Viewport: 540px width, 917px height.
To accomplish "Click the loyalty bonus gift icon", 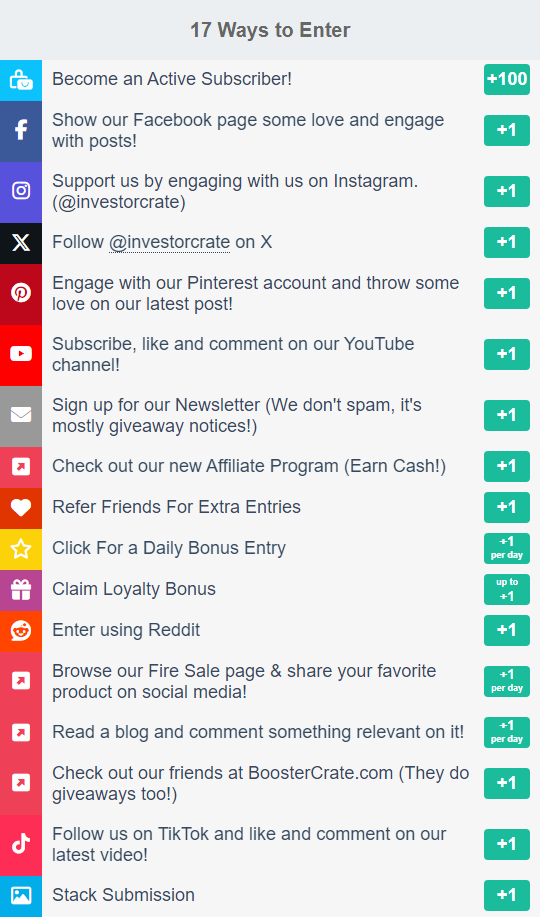I will tap(21, 590).
